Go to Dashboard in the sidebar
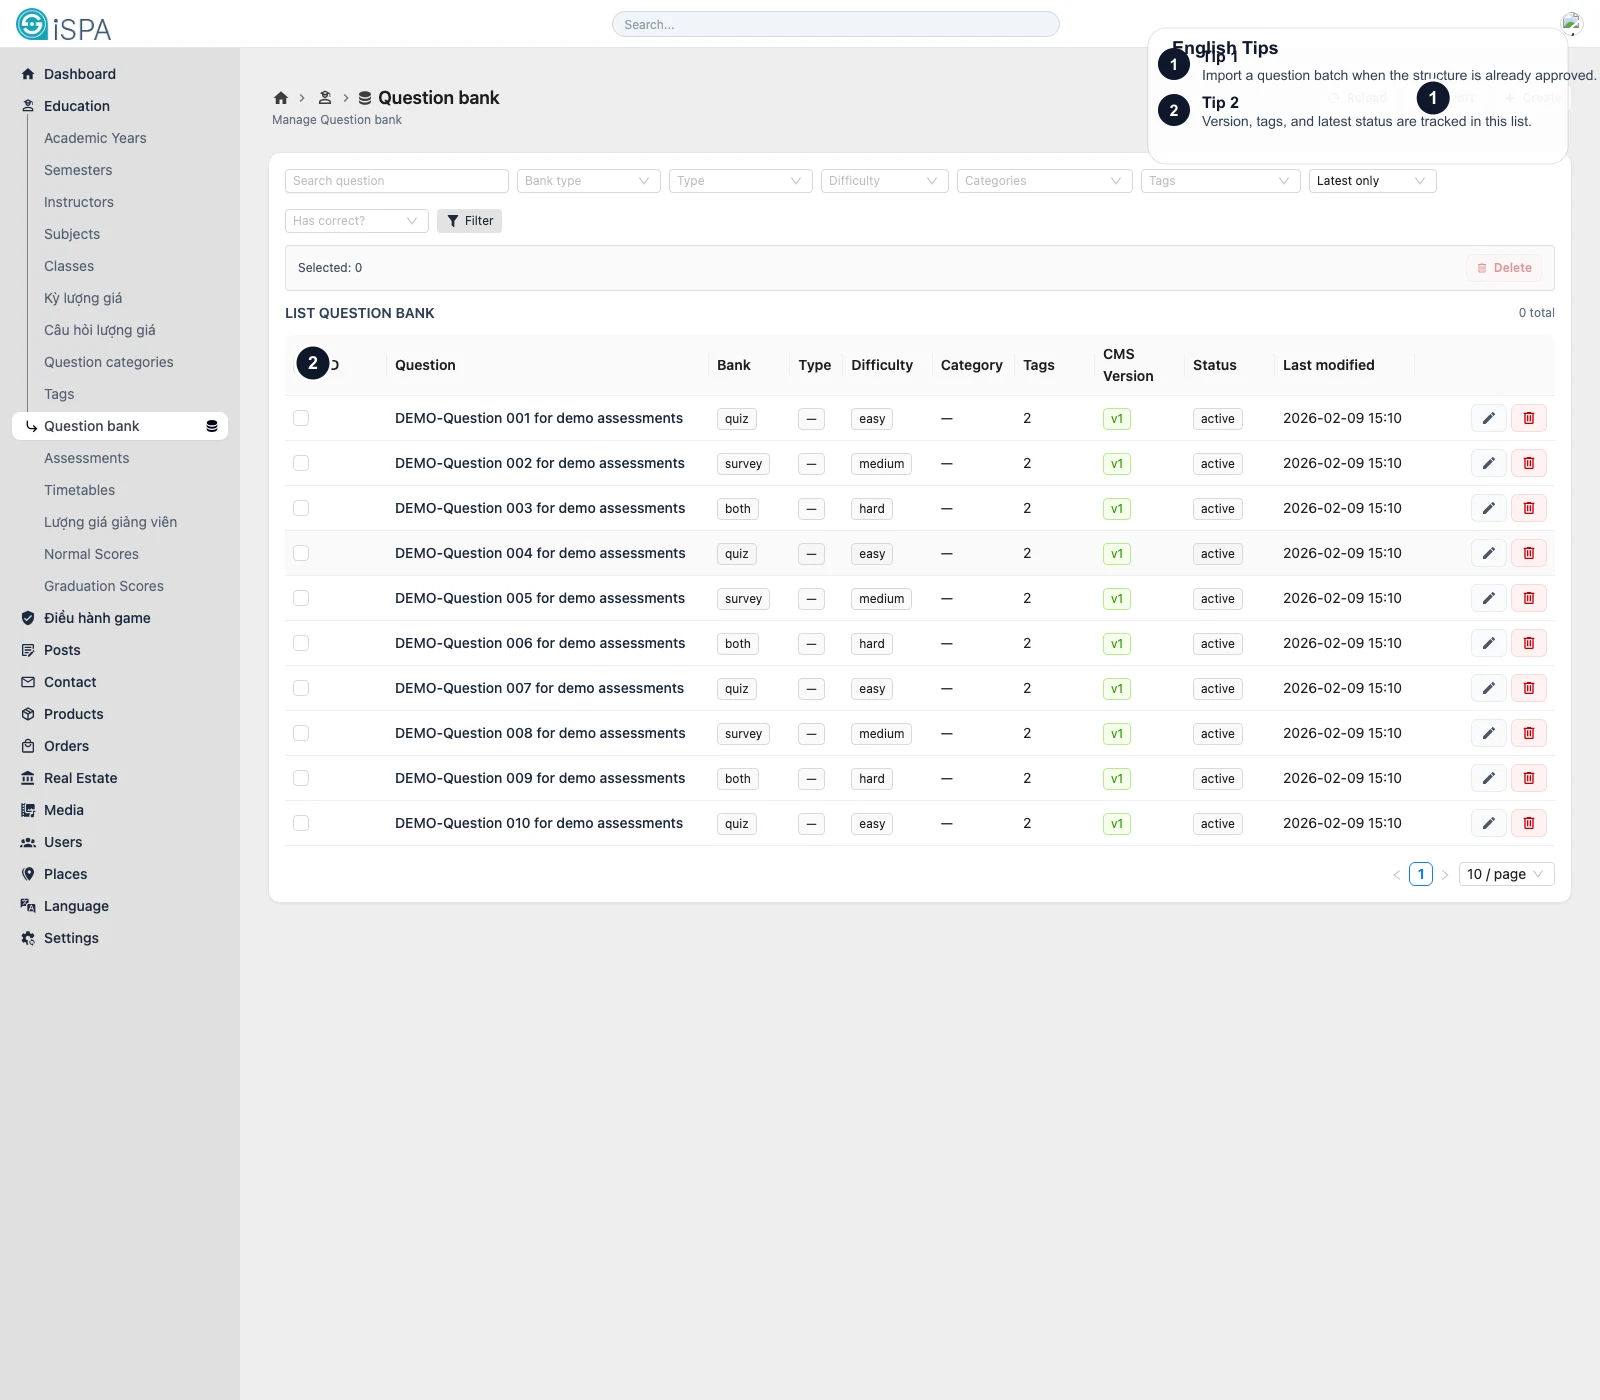 coord(80,74)
